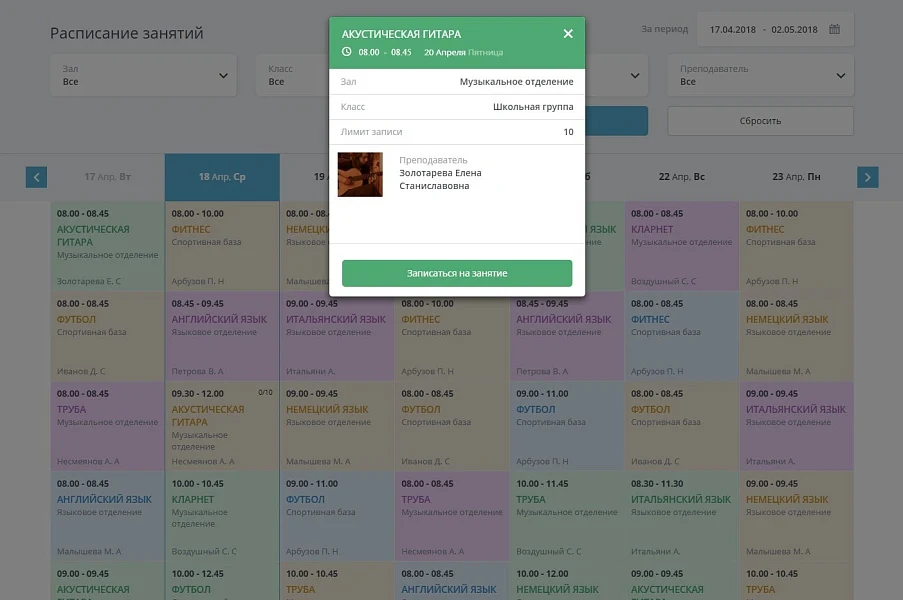Open Фитнес 08.00-10.00 on 23 Апр

tap(796, 246)
